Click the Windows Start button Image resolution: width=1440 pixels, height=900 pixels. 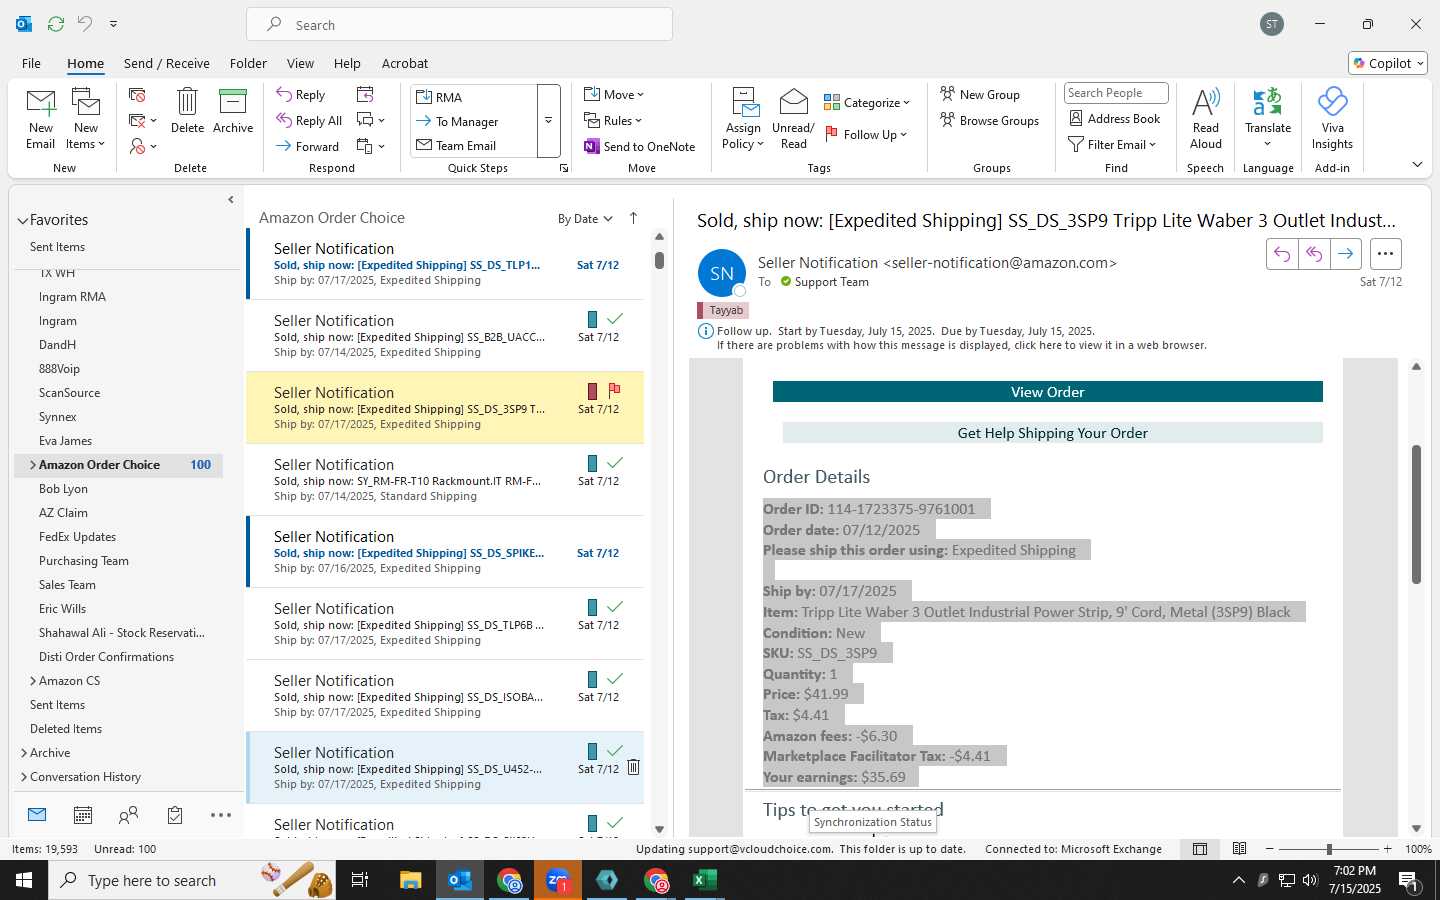[24, 880]
